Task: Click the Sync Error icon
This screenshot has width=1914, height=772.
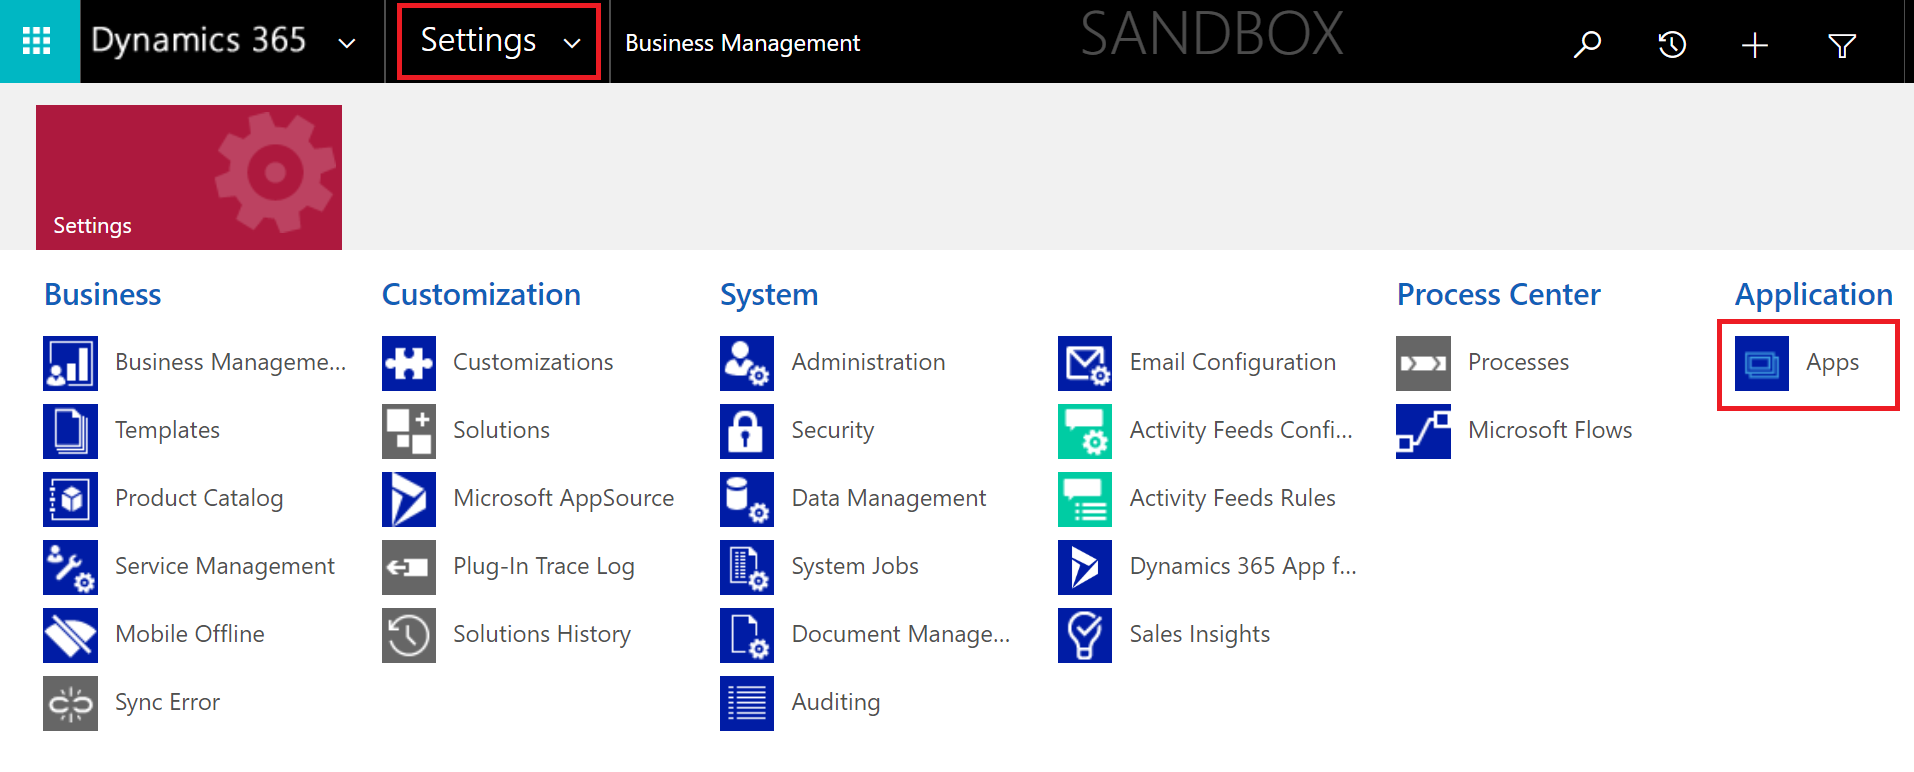Action: (70, 703)
